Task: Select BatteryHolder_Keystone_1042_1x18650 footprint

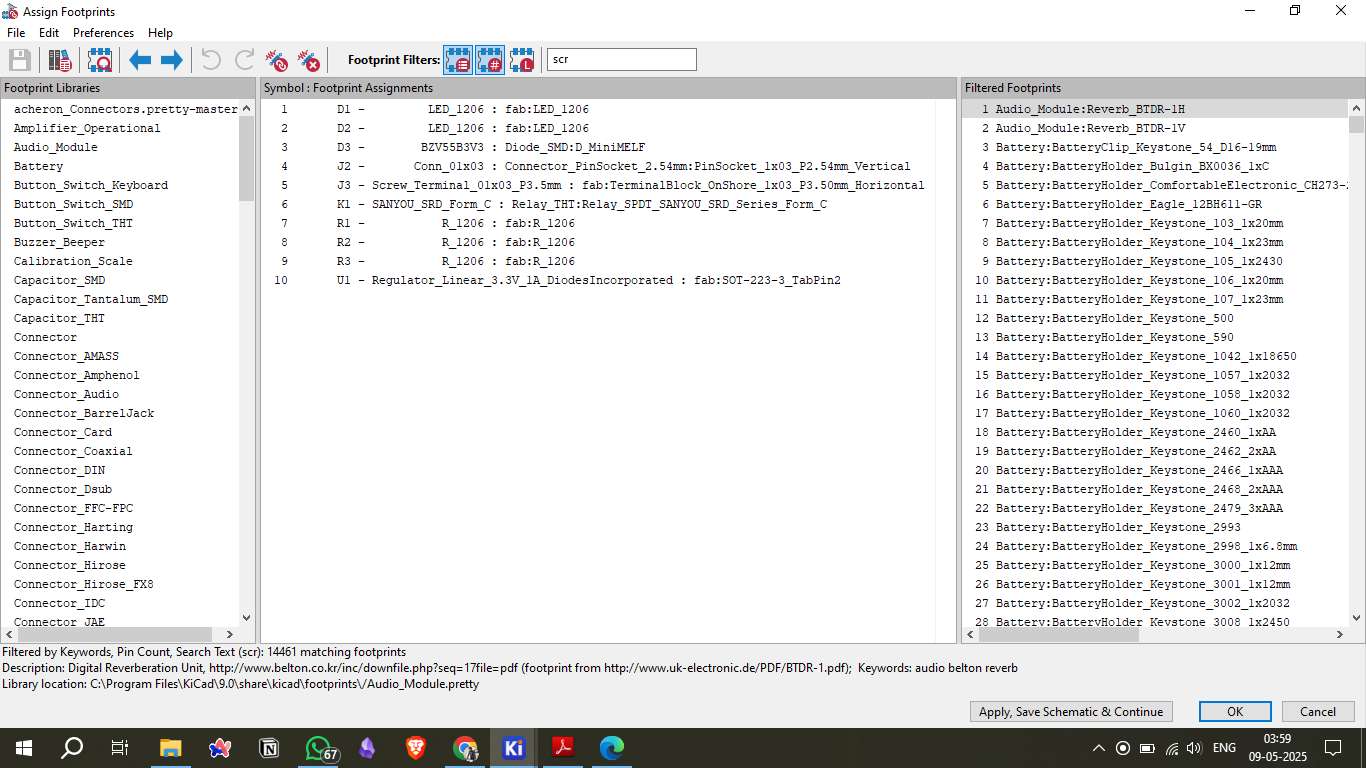Action: tap(1146, 356)
